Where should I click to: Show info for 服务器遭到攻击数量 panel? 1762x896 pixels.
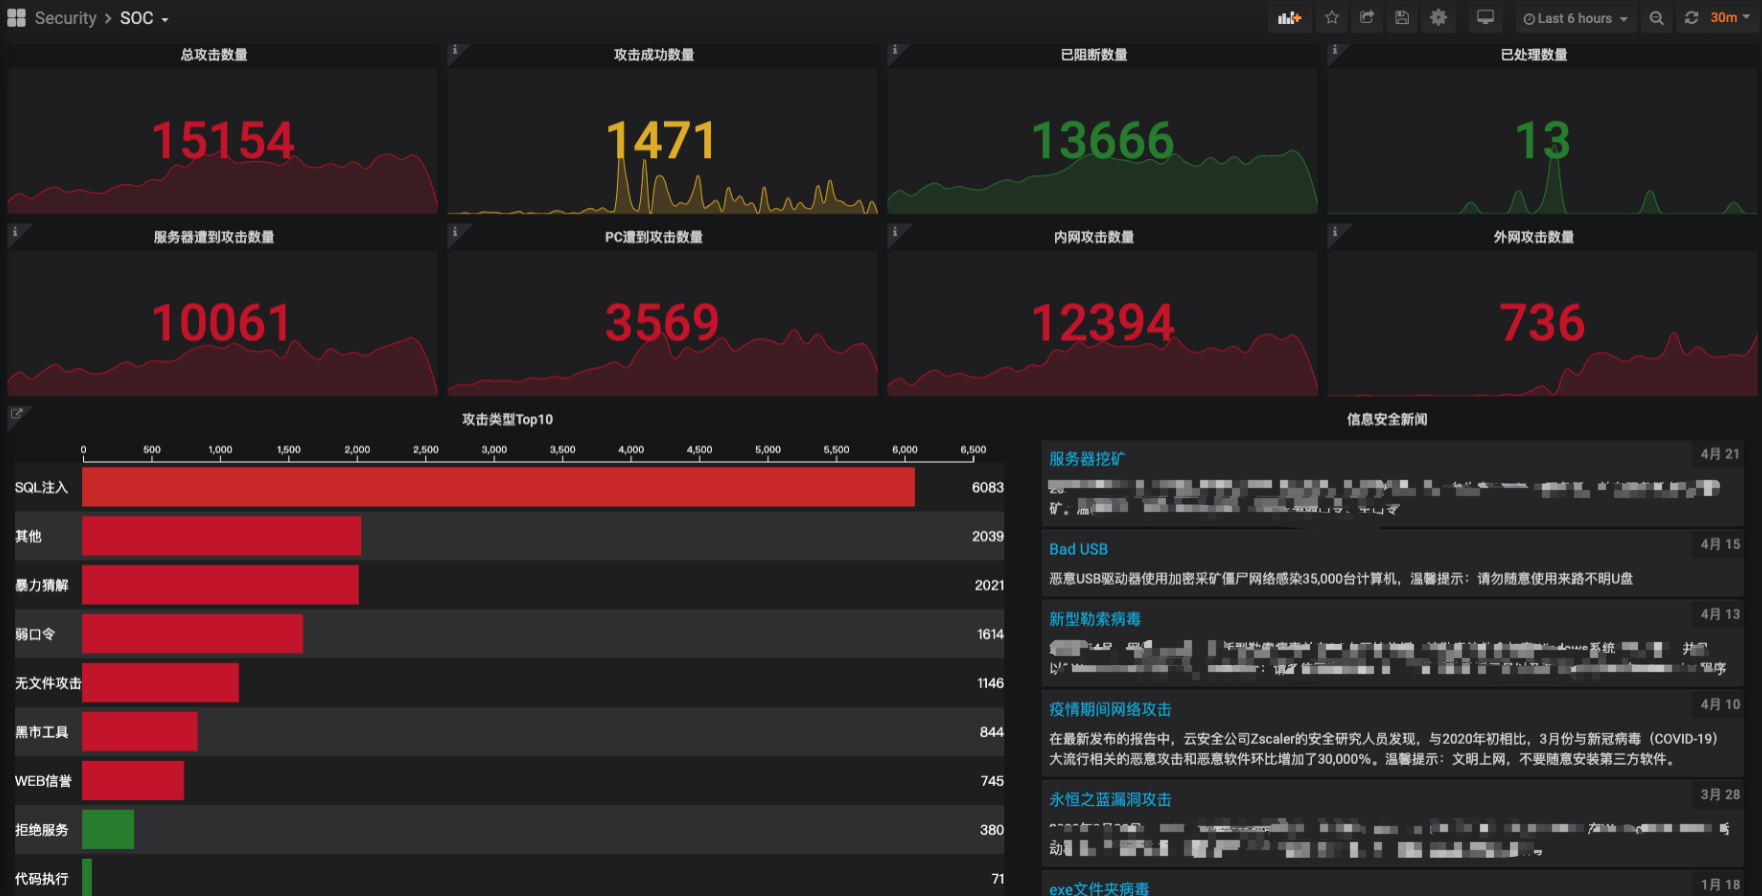pos(15,233)
